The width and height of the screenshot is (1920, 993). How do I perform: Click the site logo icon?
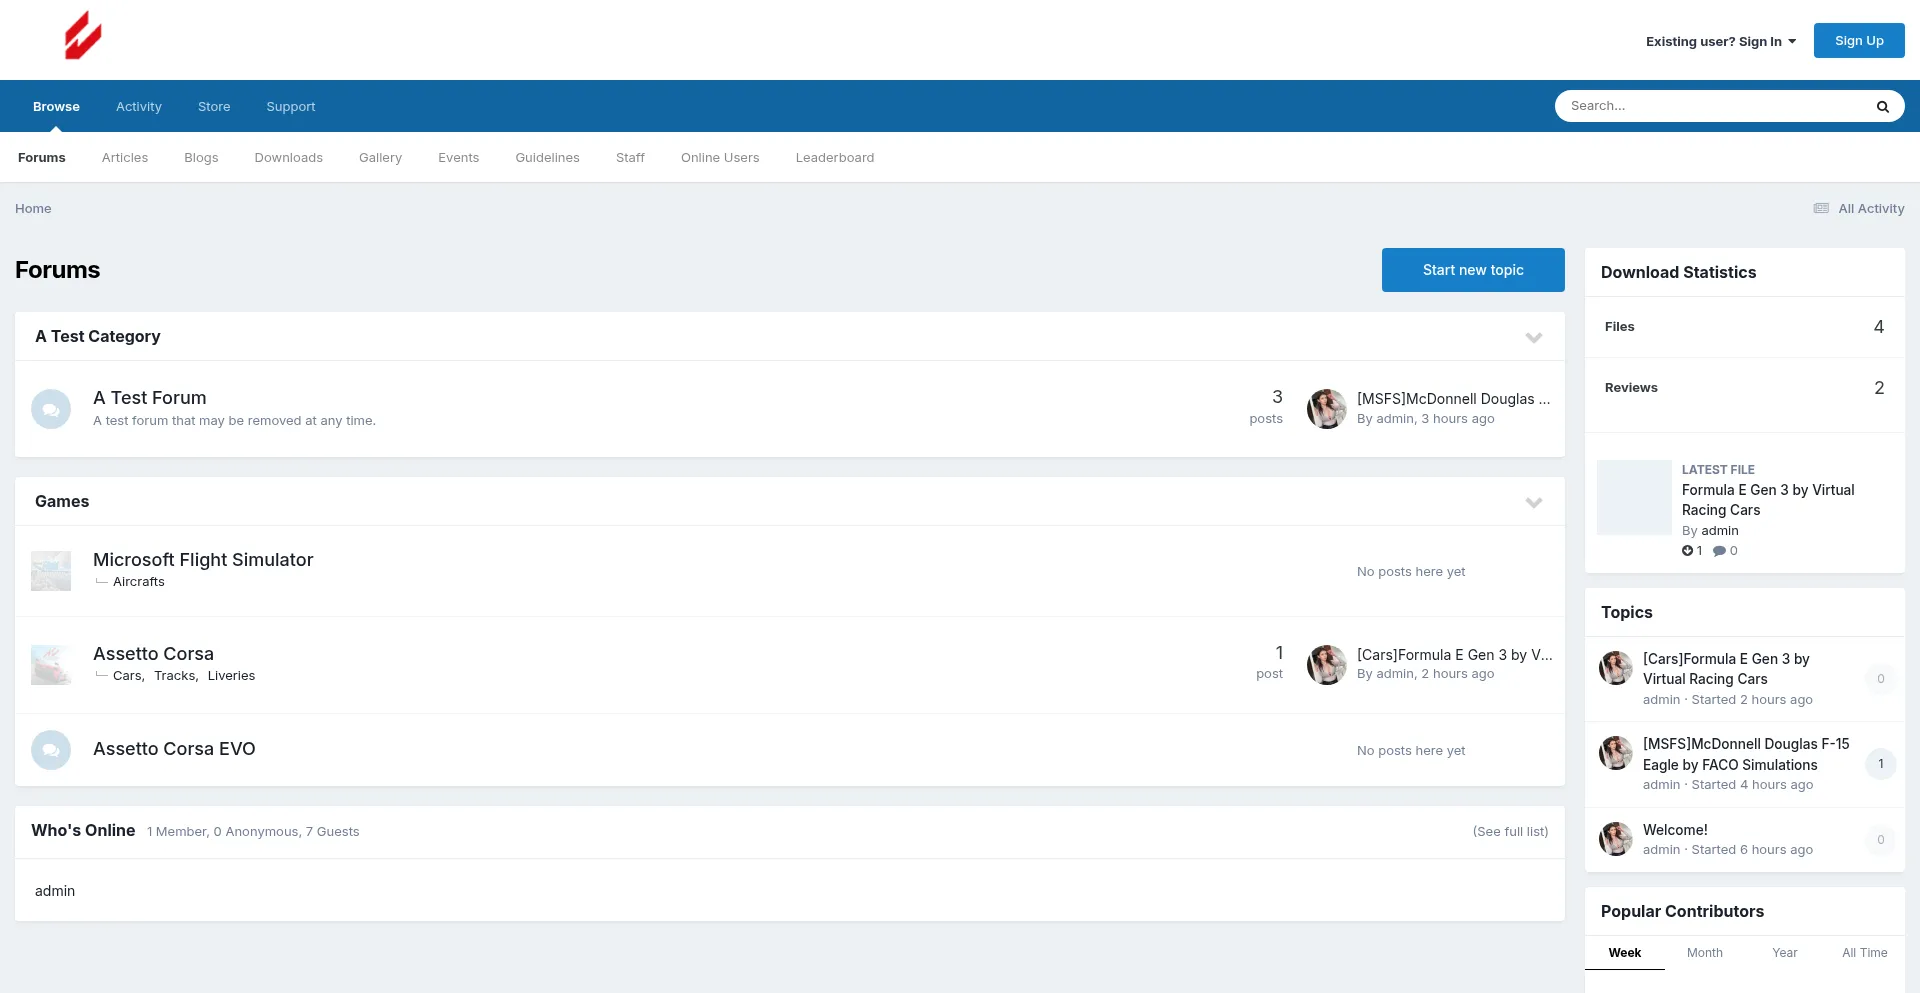point(83,35)
